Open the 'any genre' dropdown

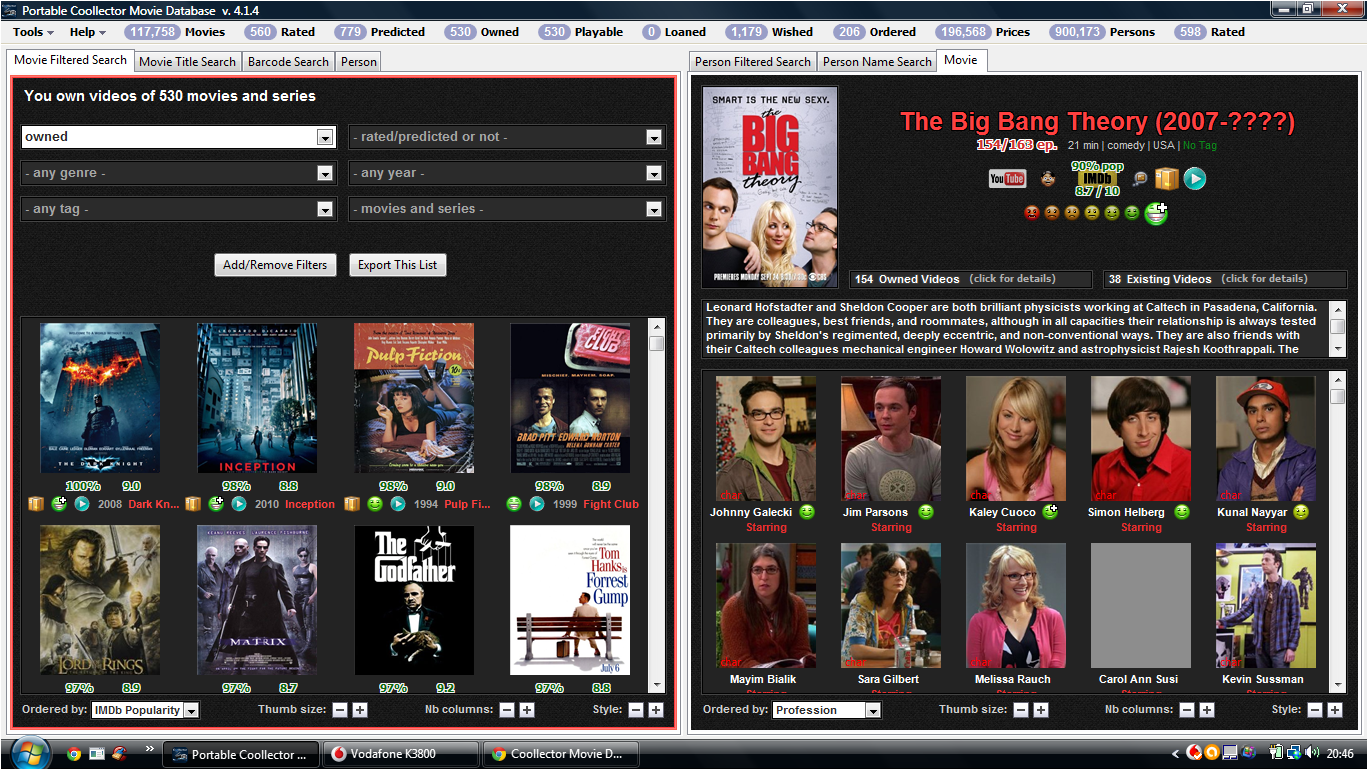pyautogui.click(x=324, y=173)
